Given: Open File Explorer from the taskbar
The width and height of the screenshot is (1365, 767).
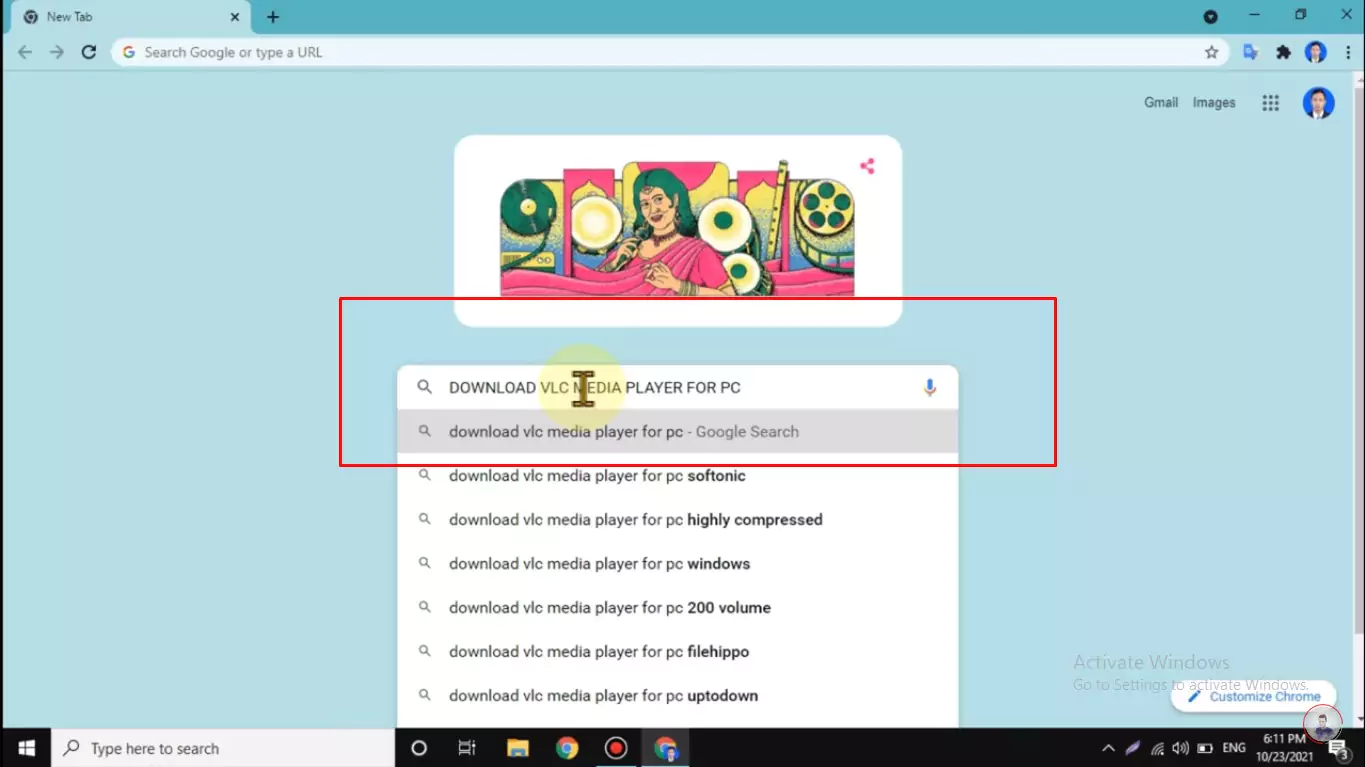Looking at the screenshot, I should pyautogui.click(x=517, y=748).
